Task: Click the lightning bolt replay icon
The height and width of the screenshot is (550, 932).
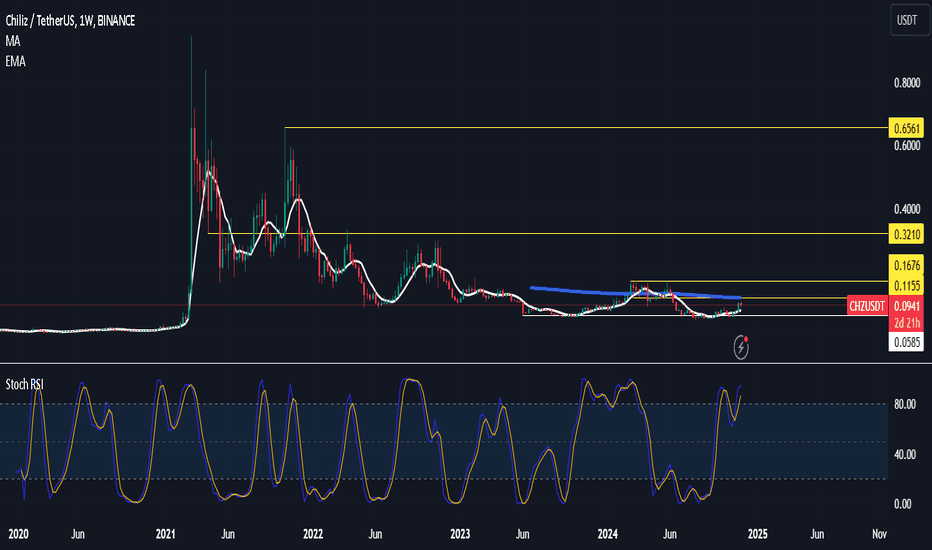Action: pos(741,347)
